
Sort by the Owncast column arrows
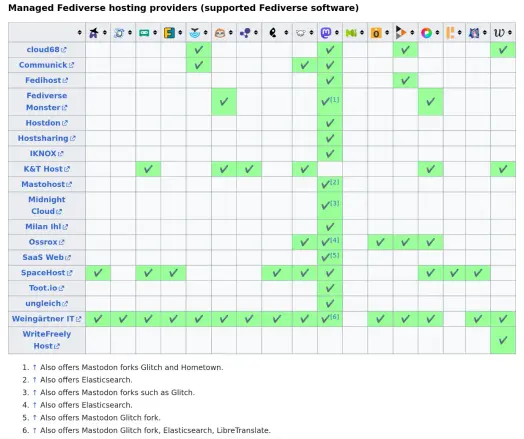387,32
